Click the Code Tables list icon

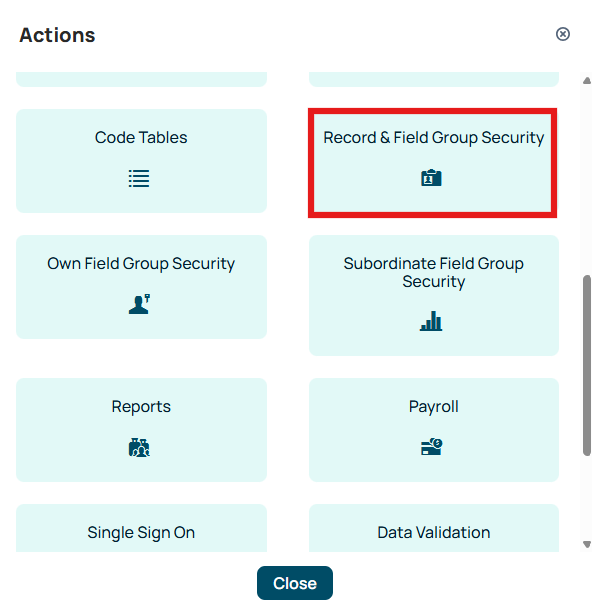click(139, 179)
